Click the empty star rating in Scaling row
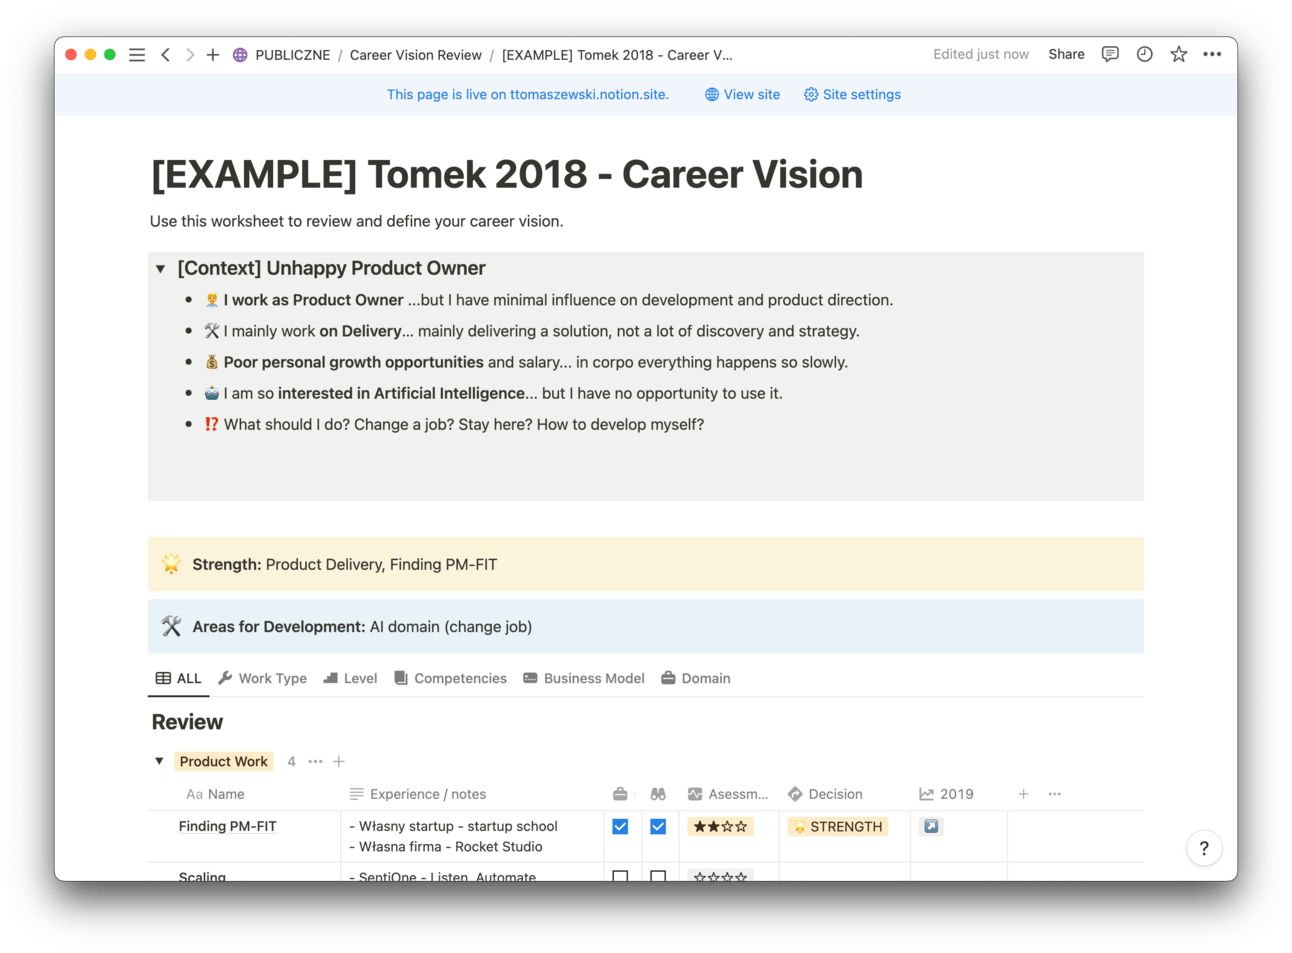Screen dimensions: 1292x953 point(720,876)
